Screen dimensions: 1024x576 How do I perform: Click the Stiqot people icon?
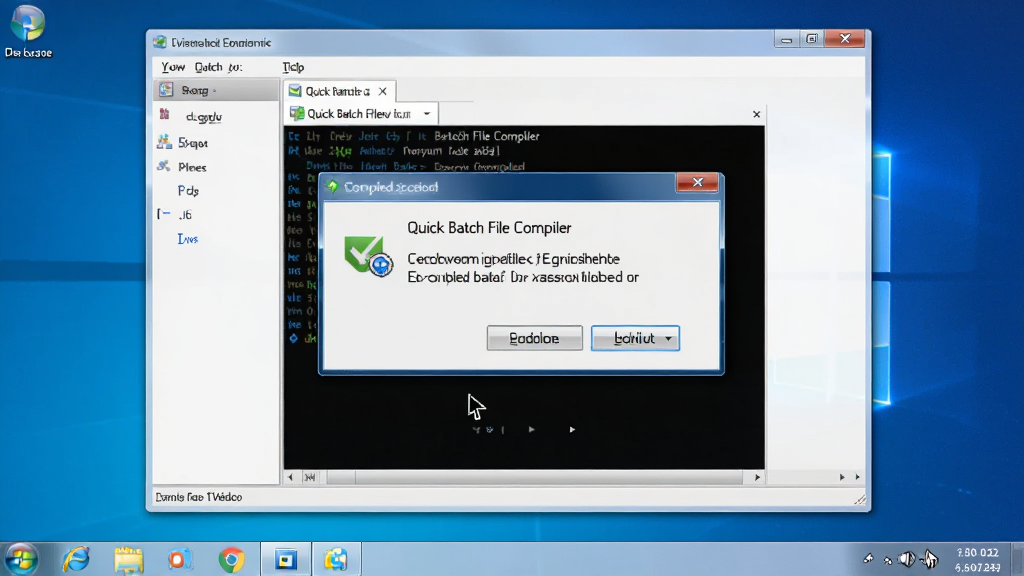click(164, 141)
